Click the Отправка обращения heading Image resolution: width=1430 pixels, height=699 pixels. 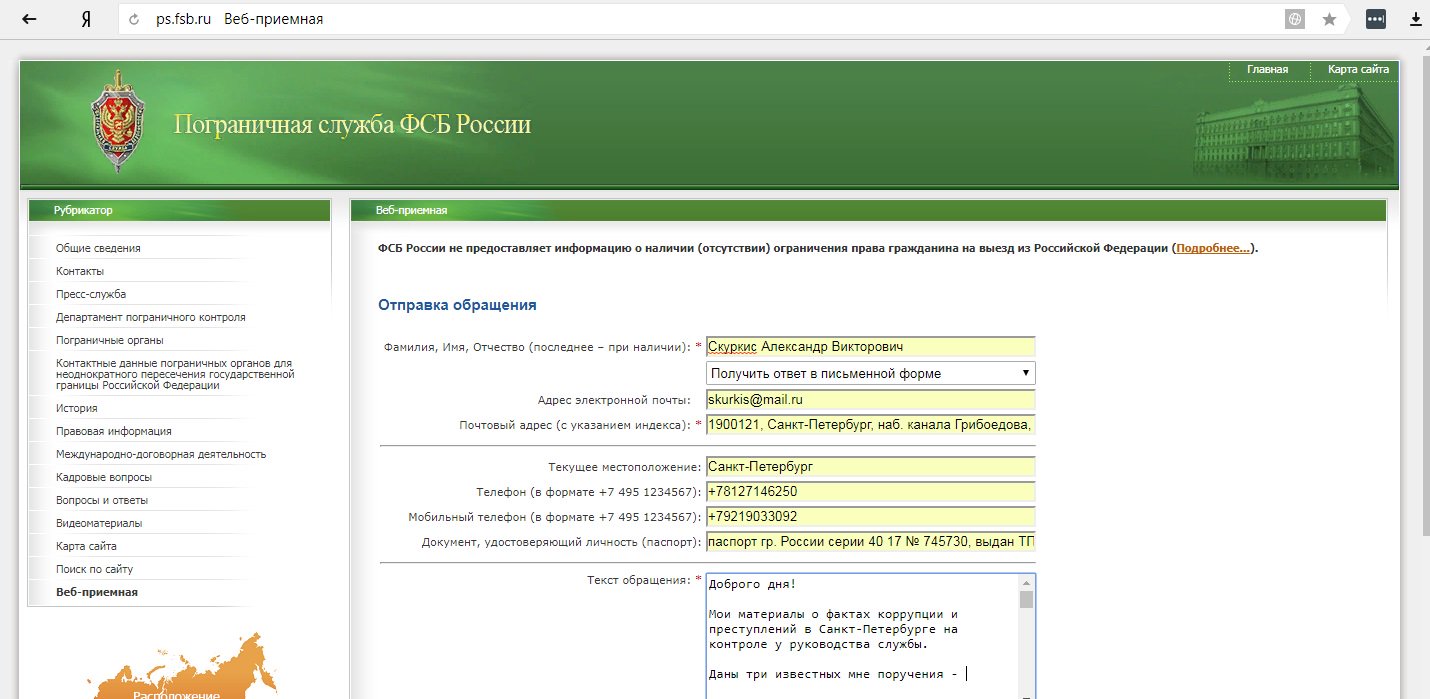pyautogui.click(x=457, y=305)
